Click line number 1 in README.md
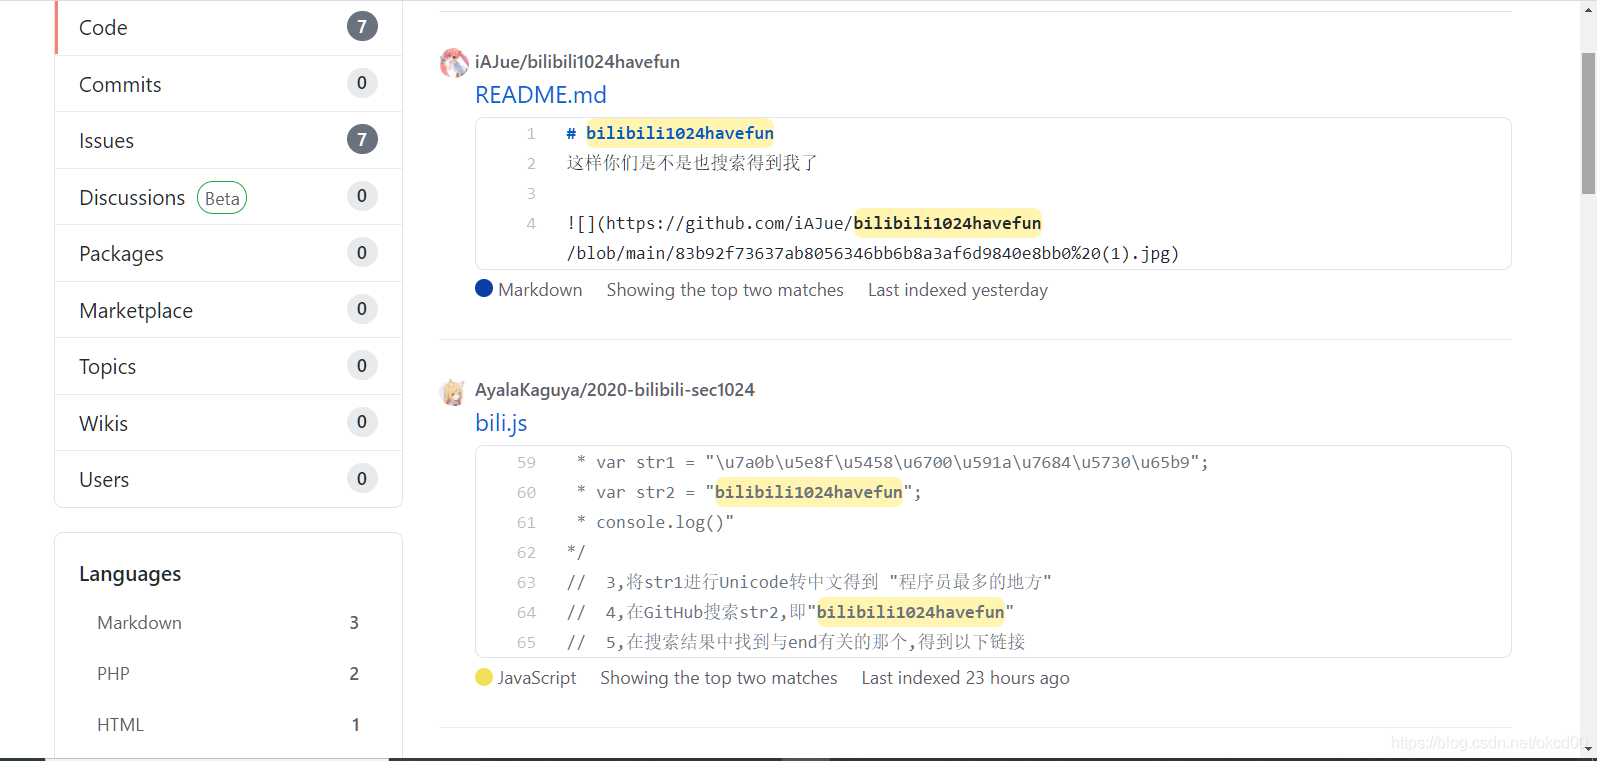The width and height of the screenshot is (1597, 761). pos(531,133)
